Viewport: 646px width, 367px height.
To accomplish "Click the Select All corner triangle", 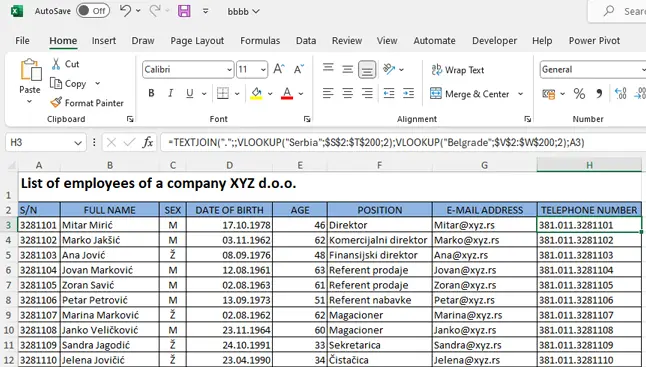I will coord(12,166).
